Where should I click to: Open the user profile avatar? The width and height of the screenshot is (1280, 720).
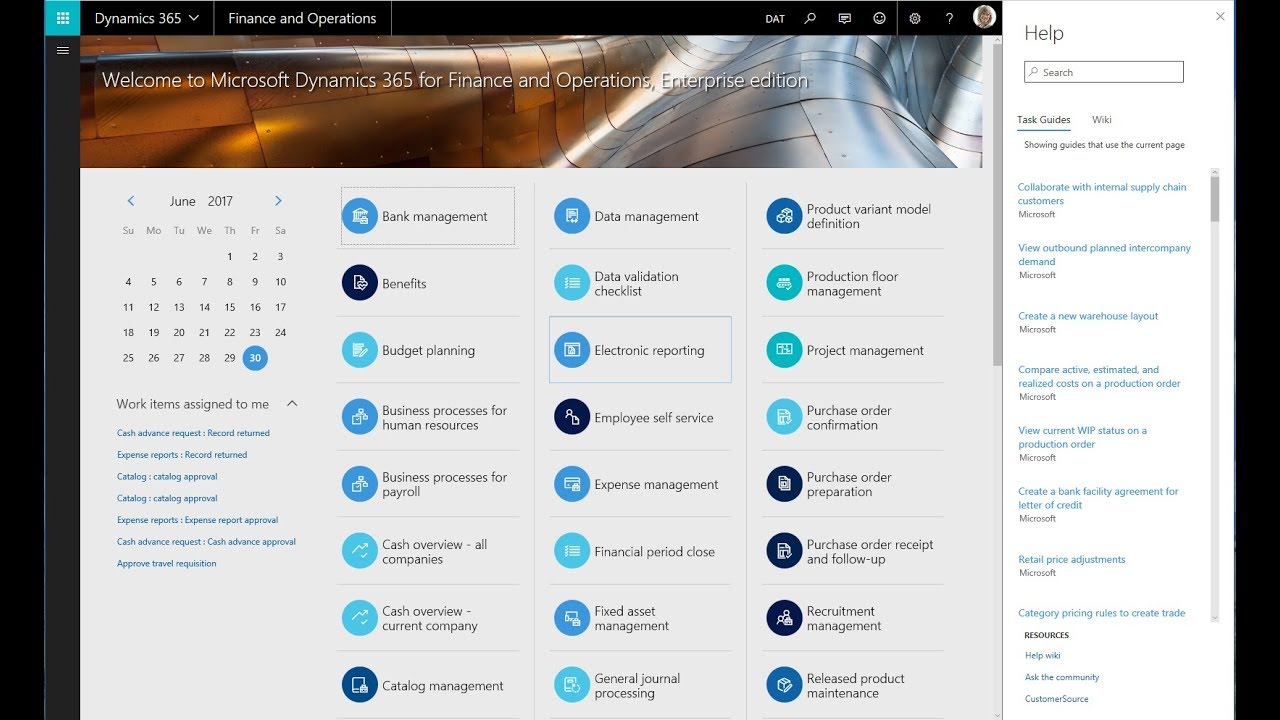point(984,17)
